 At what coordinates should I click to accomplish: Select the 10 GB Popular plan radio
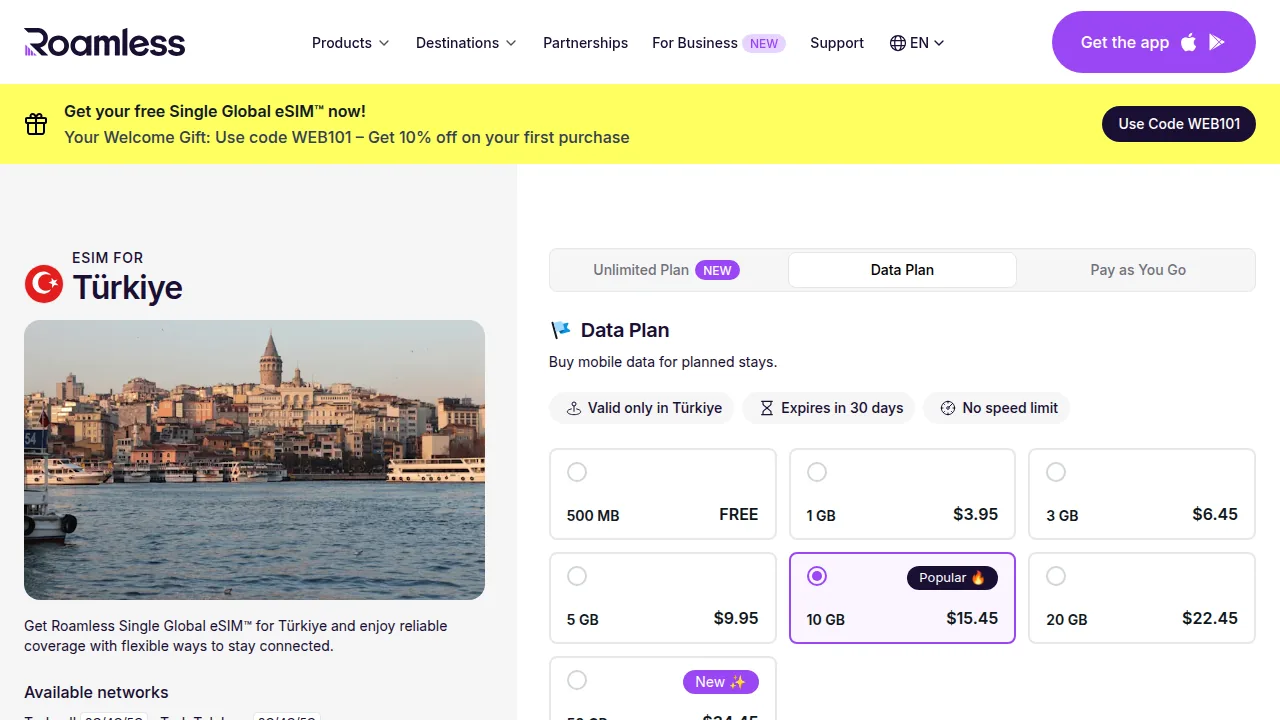tap(817, 576)
